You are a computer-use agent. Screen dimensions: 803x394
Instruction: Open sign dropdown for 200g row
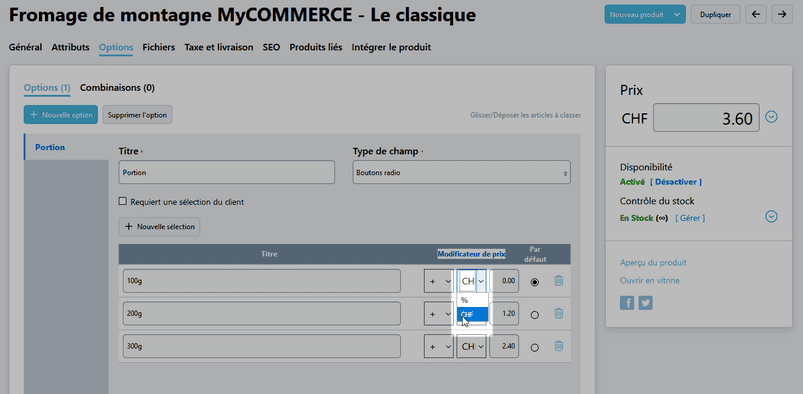coord(438,314)
